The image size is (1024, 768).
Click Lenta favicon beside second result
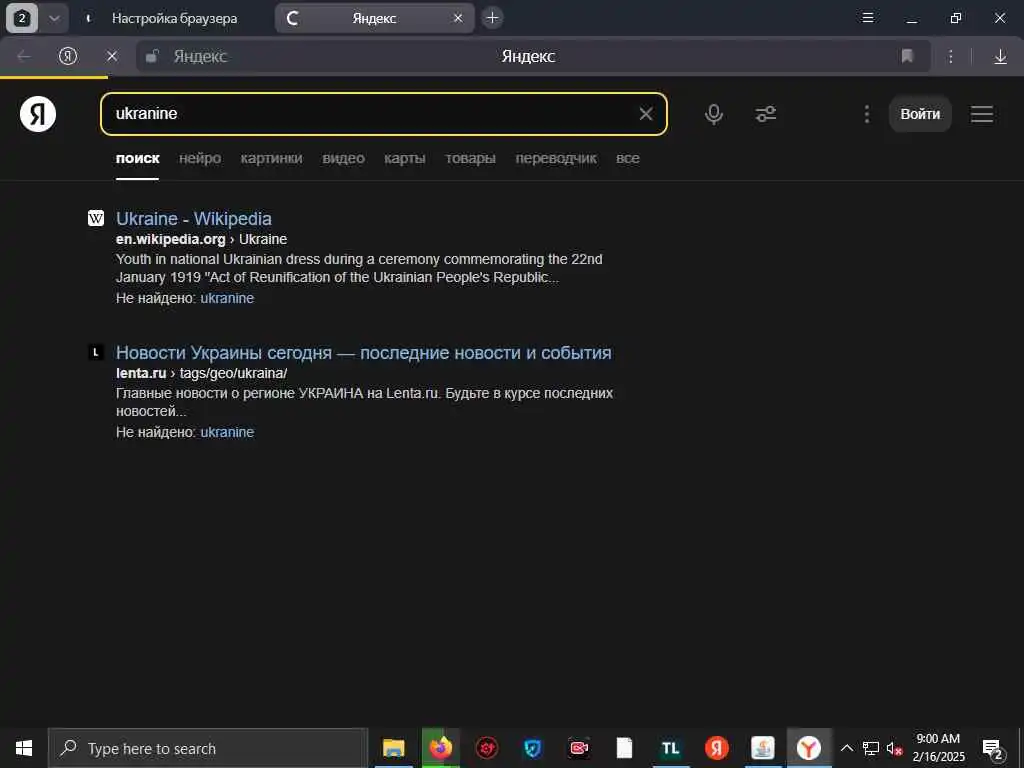click(x=96, y=353)
